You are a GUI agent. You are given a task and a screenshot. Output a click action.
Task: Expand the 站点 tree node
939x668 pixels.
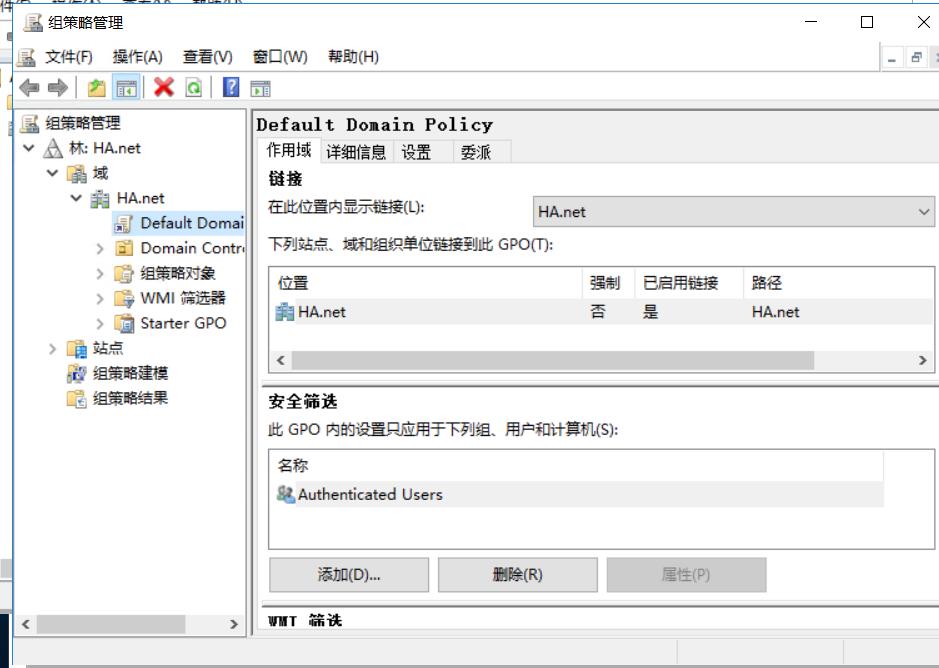pyautogui.click(x=53, y=348)
